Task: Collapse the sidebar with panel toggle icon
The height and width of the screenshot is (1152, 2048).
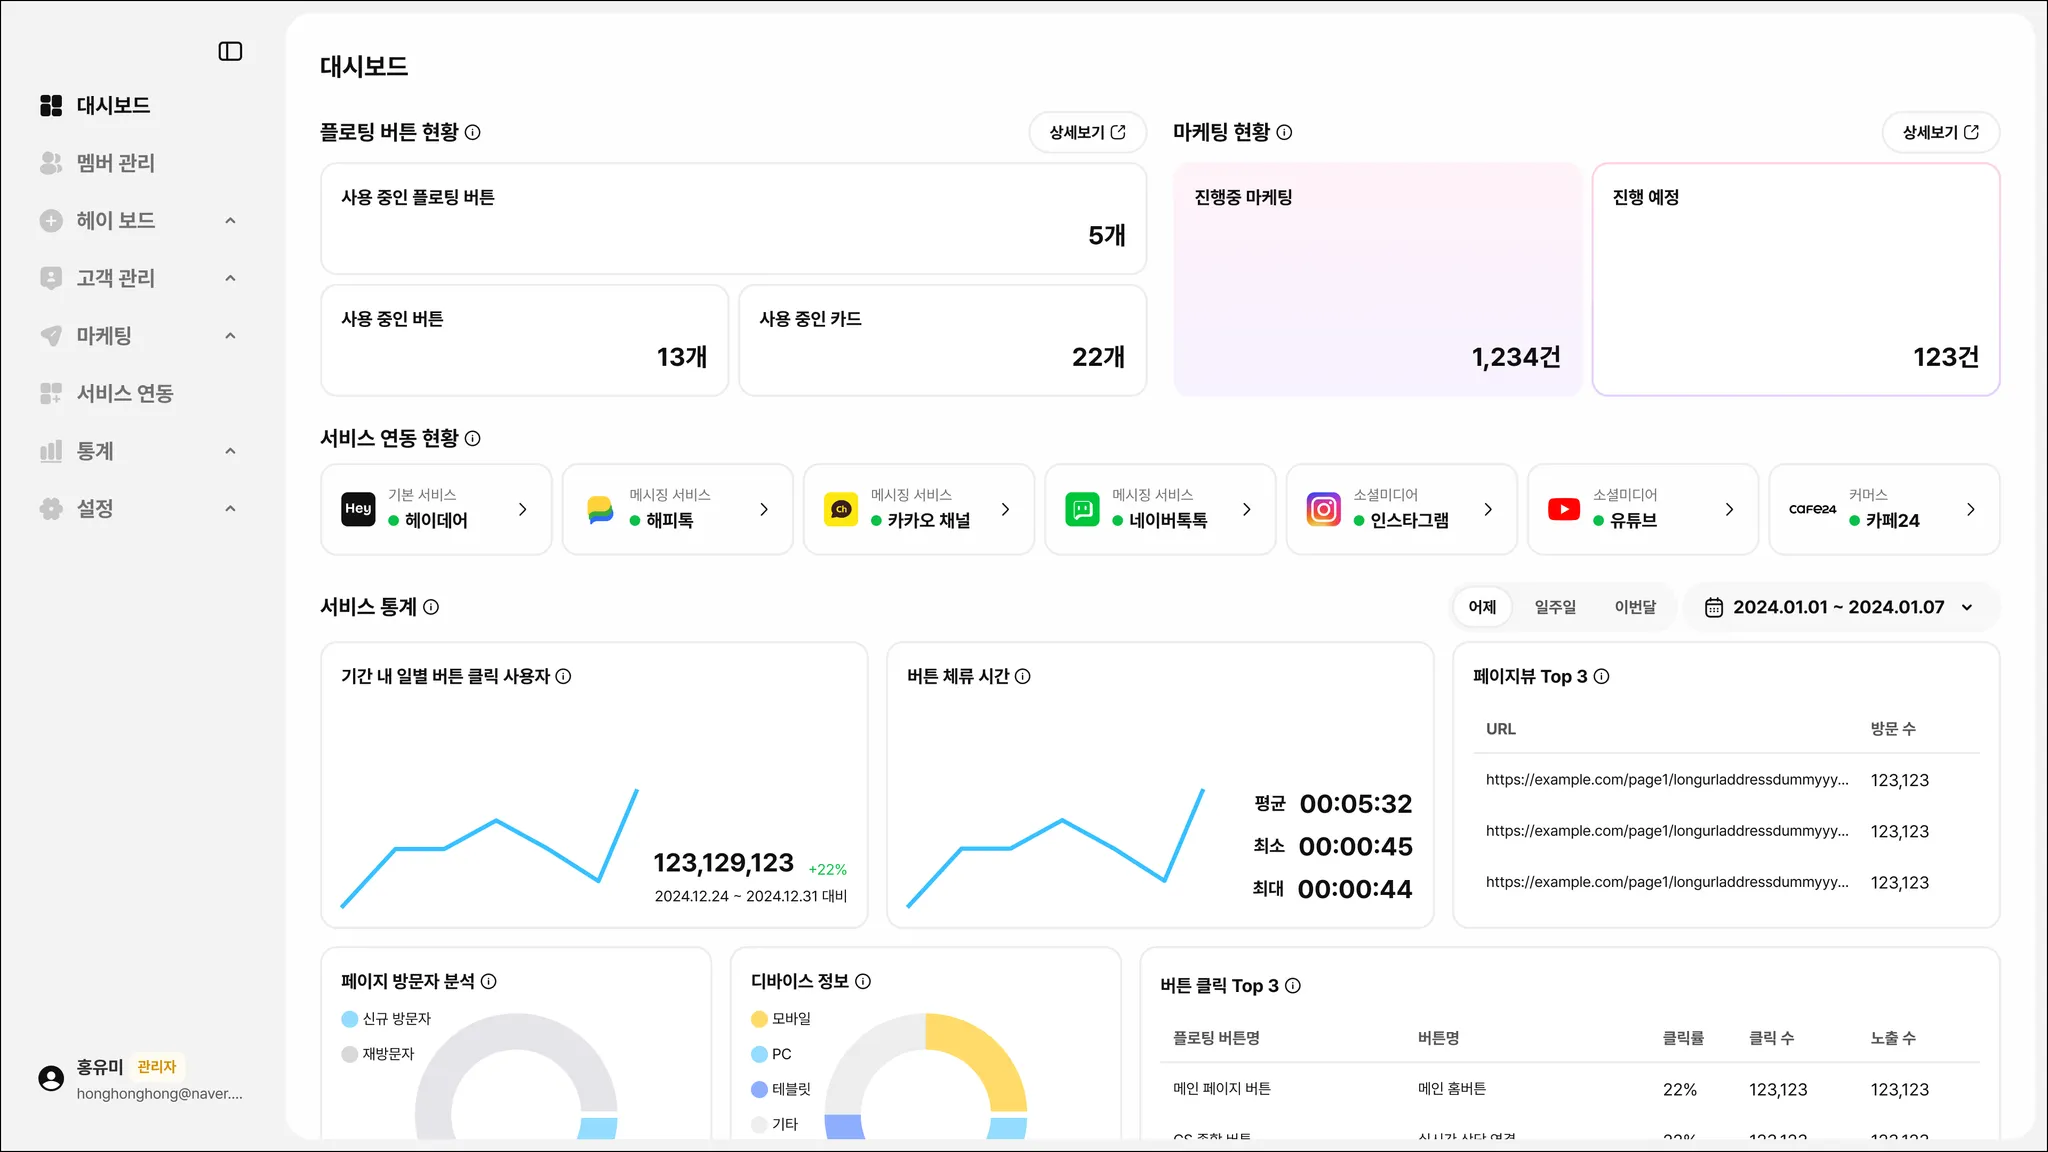Action: 230,51
